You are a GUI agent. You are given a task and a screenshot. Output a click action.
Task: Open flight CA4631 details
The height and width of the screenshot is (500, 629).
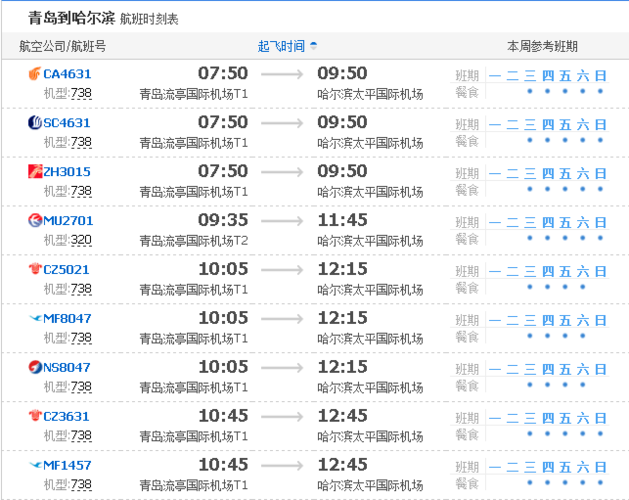[67, 74]
